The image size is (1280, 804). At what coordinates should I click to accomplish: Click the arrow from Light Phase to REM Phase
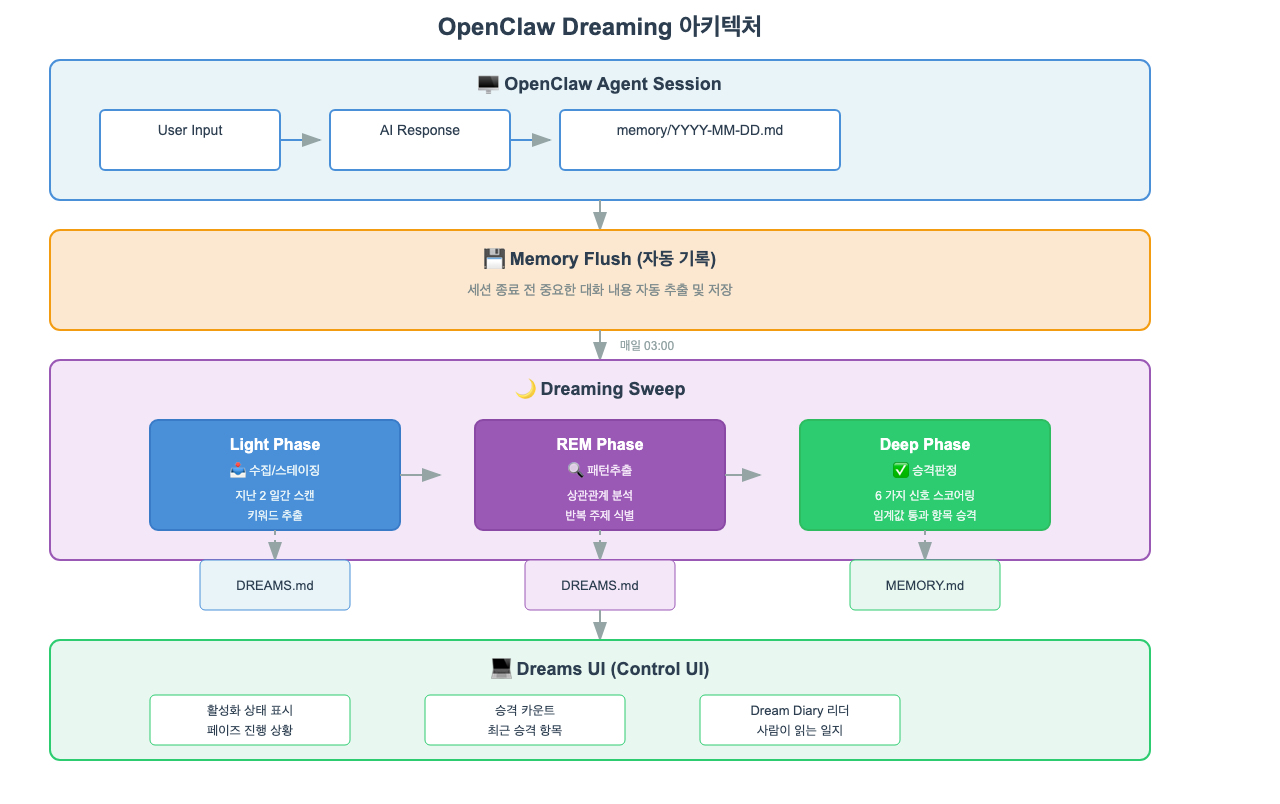pyautogui.click(x=424, y=475)
